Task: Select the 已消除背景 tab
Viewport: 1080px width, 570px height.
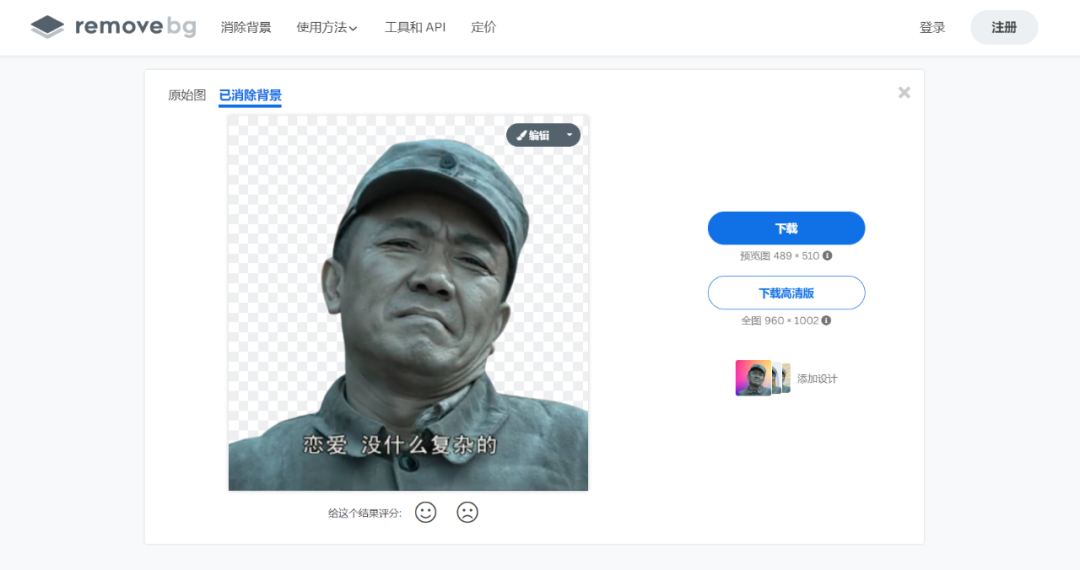Action: click(x=250, y=96)
